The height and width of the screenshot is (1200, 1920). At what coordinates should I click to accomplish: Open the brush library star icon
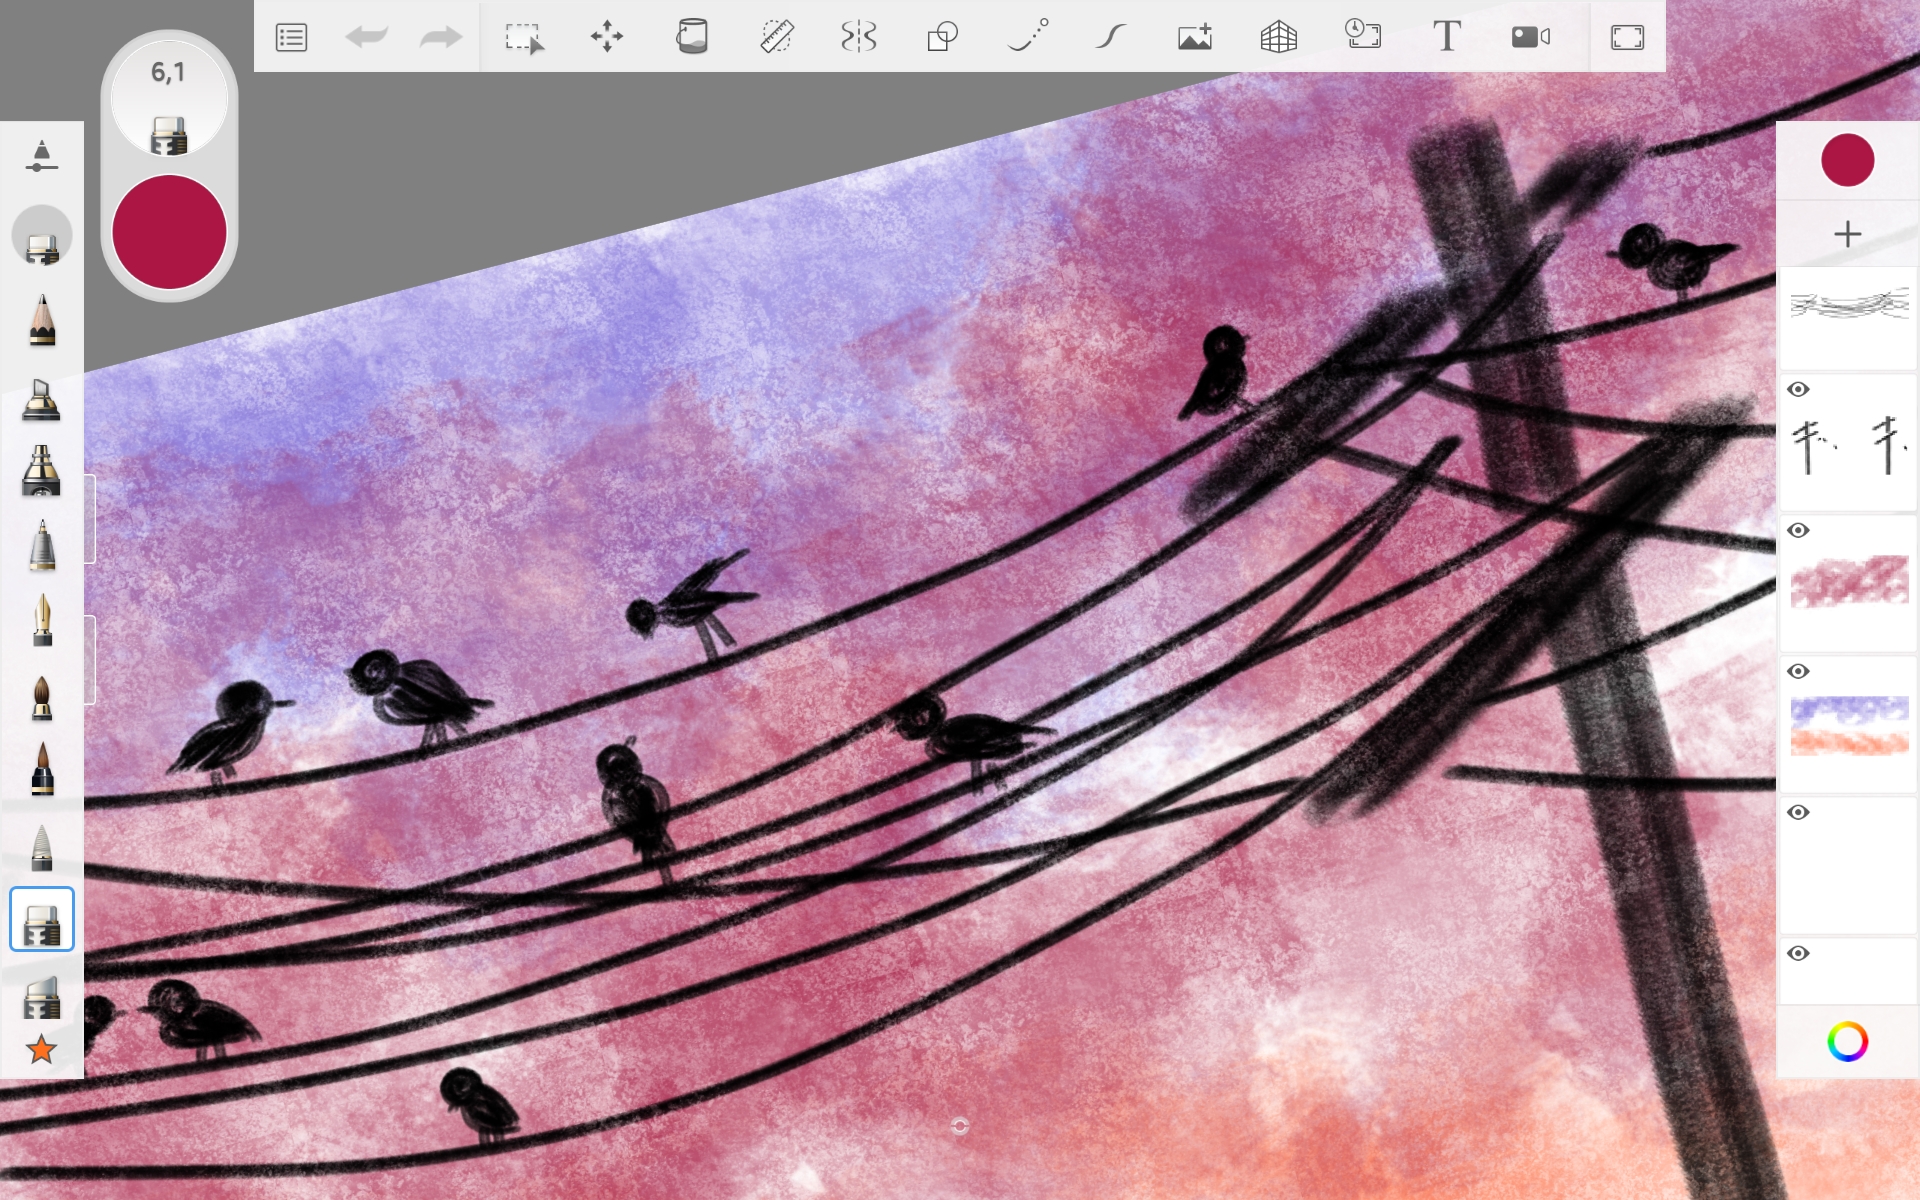point(41,1050)
